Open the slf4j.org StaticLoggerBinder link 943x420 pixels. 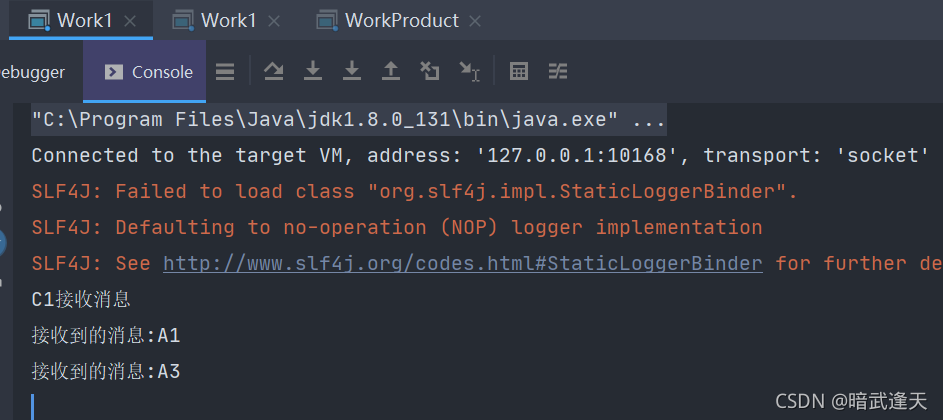[x=462, y=264]
